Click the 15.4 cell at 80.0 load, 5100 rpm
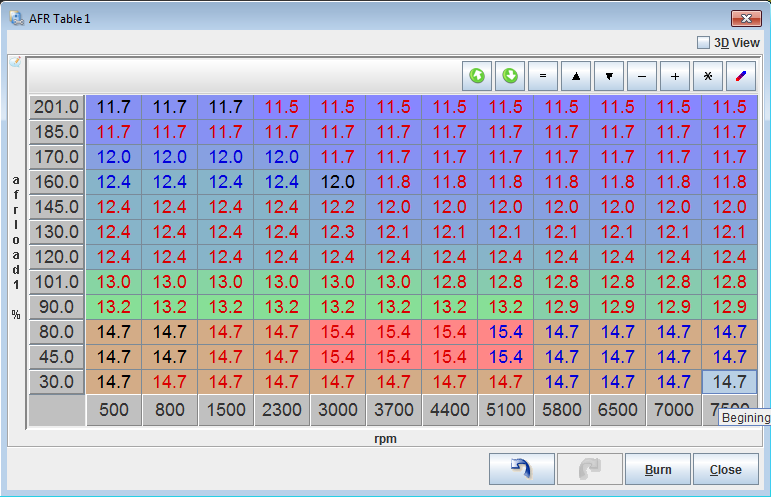The image size is (771, 497). point(506,331)
